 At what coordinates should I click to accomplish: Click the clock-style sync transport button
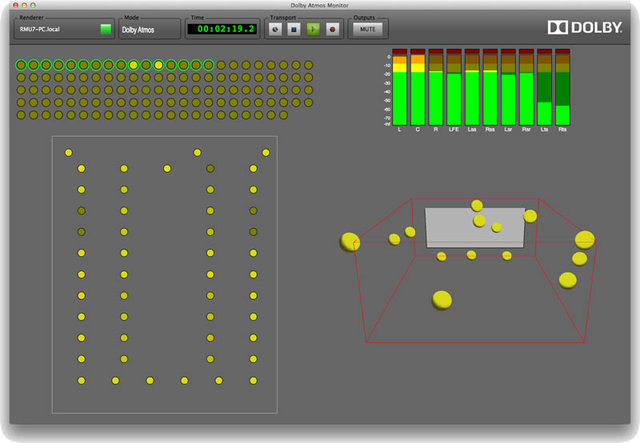point(276,29)
